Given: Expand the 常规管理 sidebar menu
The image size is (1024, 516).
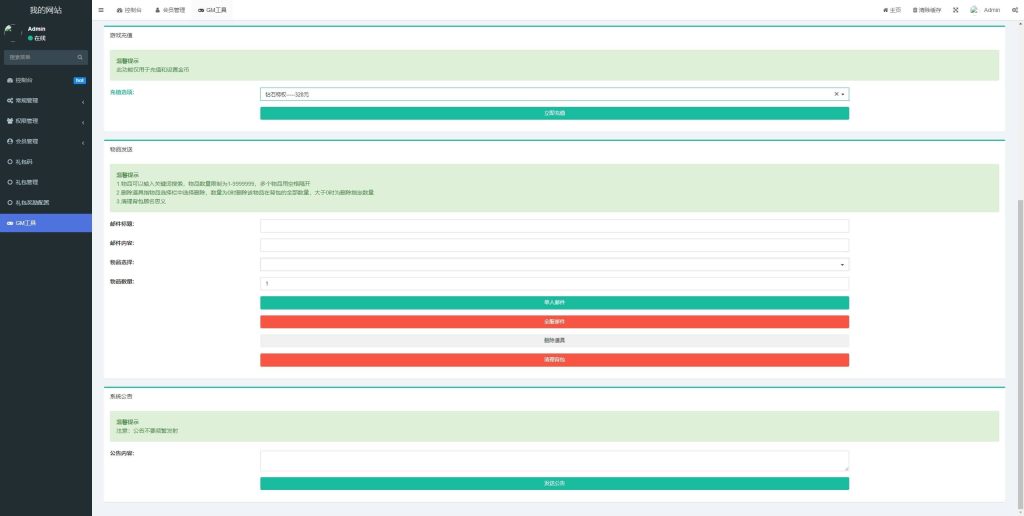Looking at the screenshot, I should (x=45, y=100).
